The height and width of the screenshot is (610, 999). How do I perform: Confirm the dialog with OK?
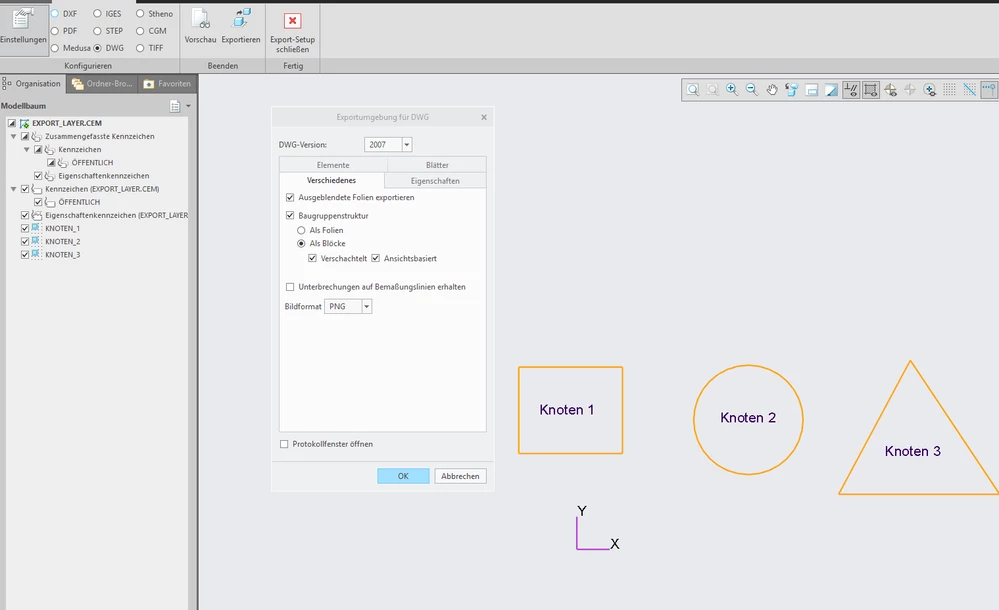click(403, 476)
